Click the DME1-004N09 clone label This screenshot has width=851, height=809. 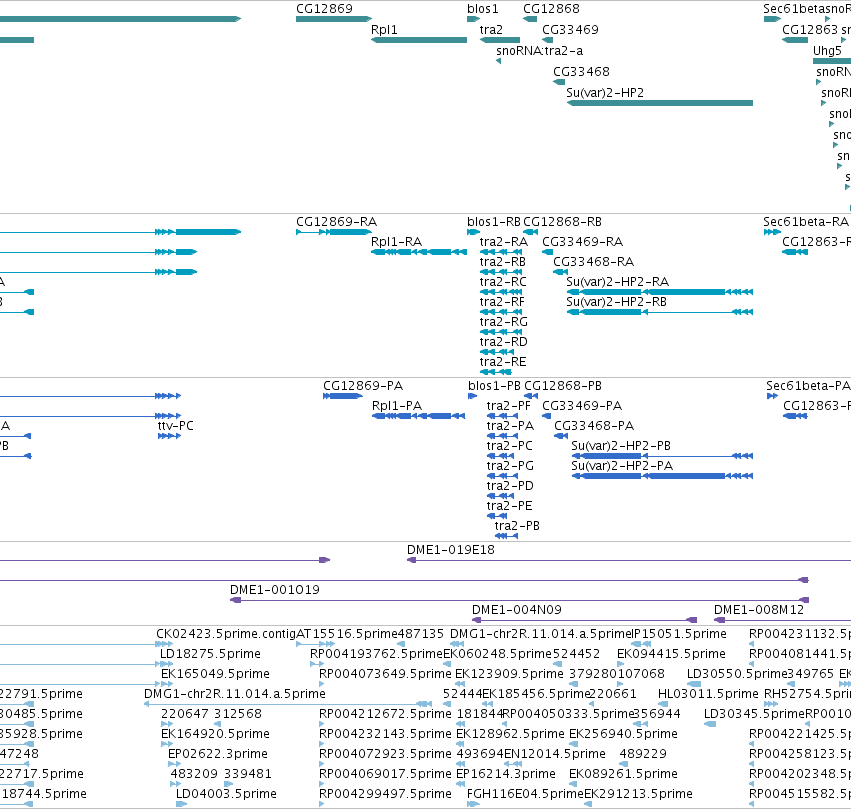(517, 610)
